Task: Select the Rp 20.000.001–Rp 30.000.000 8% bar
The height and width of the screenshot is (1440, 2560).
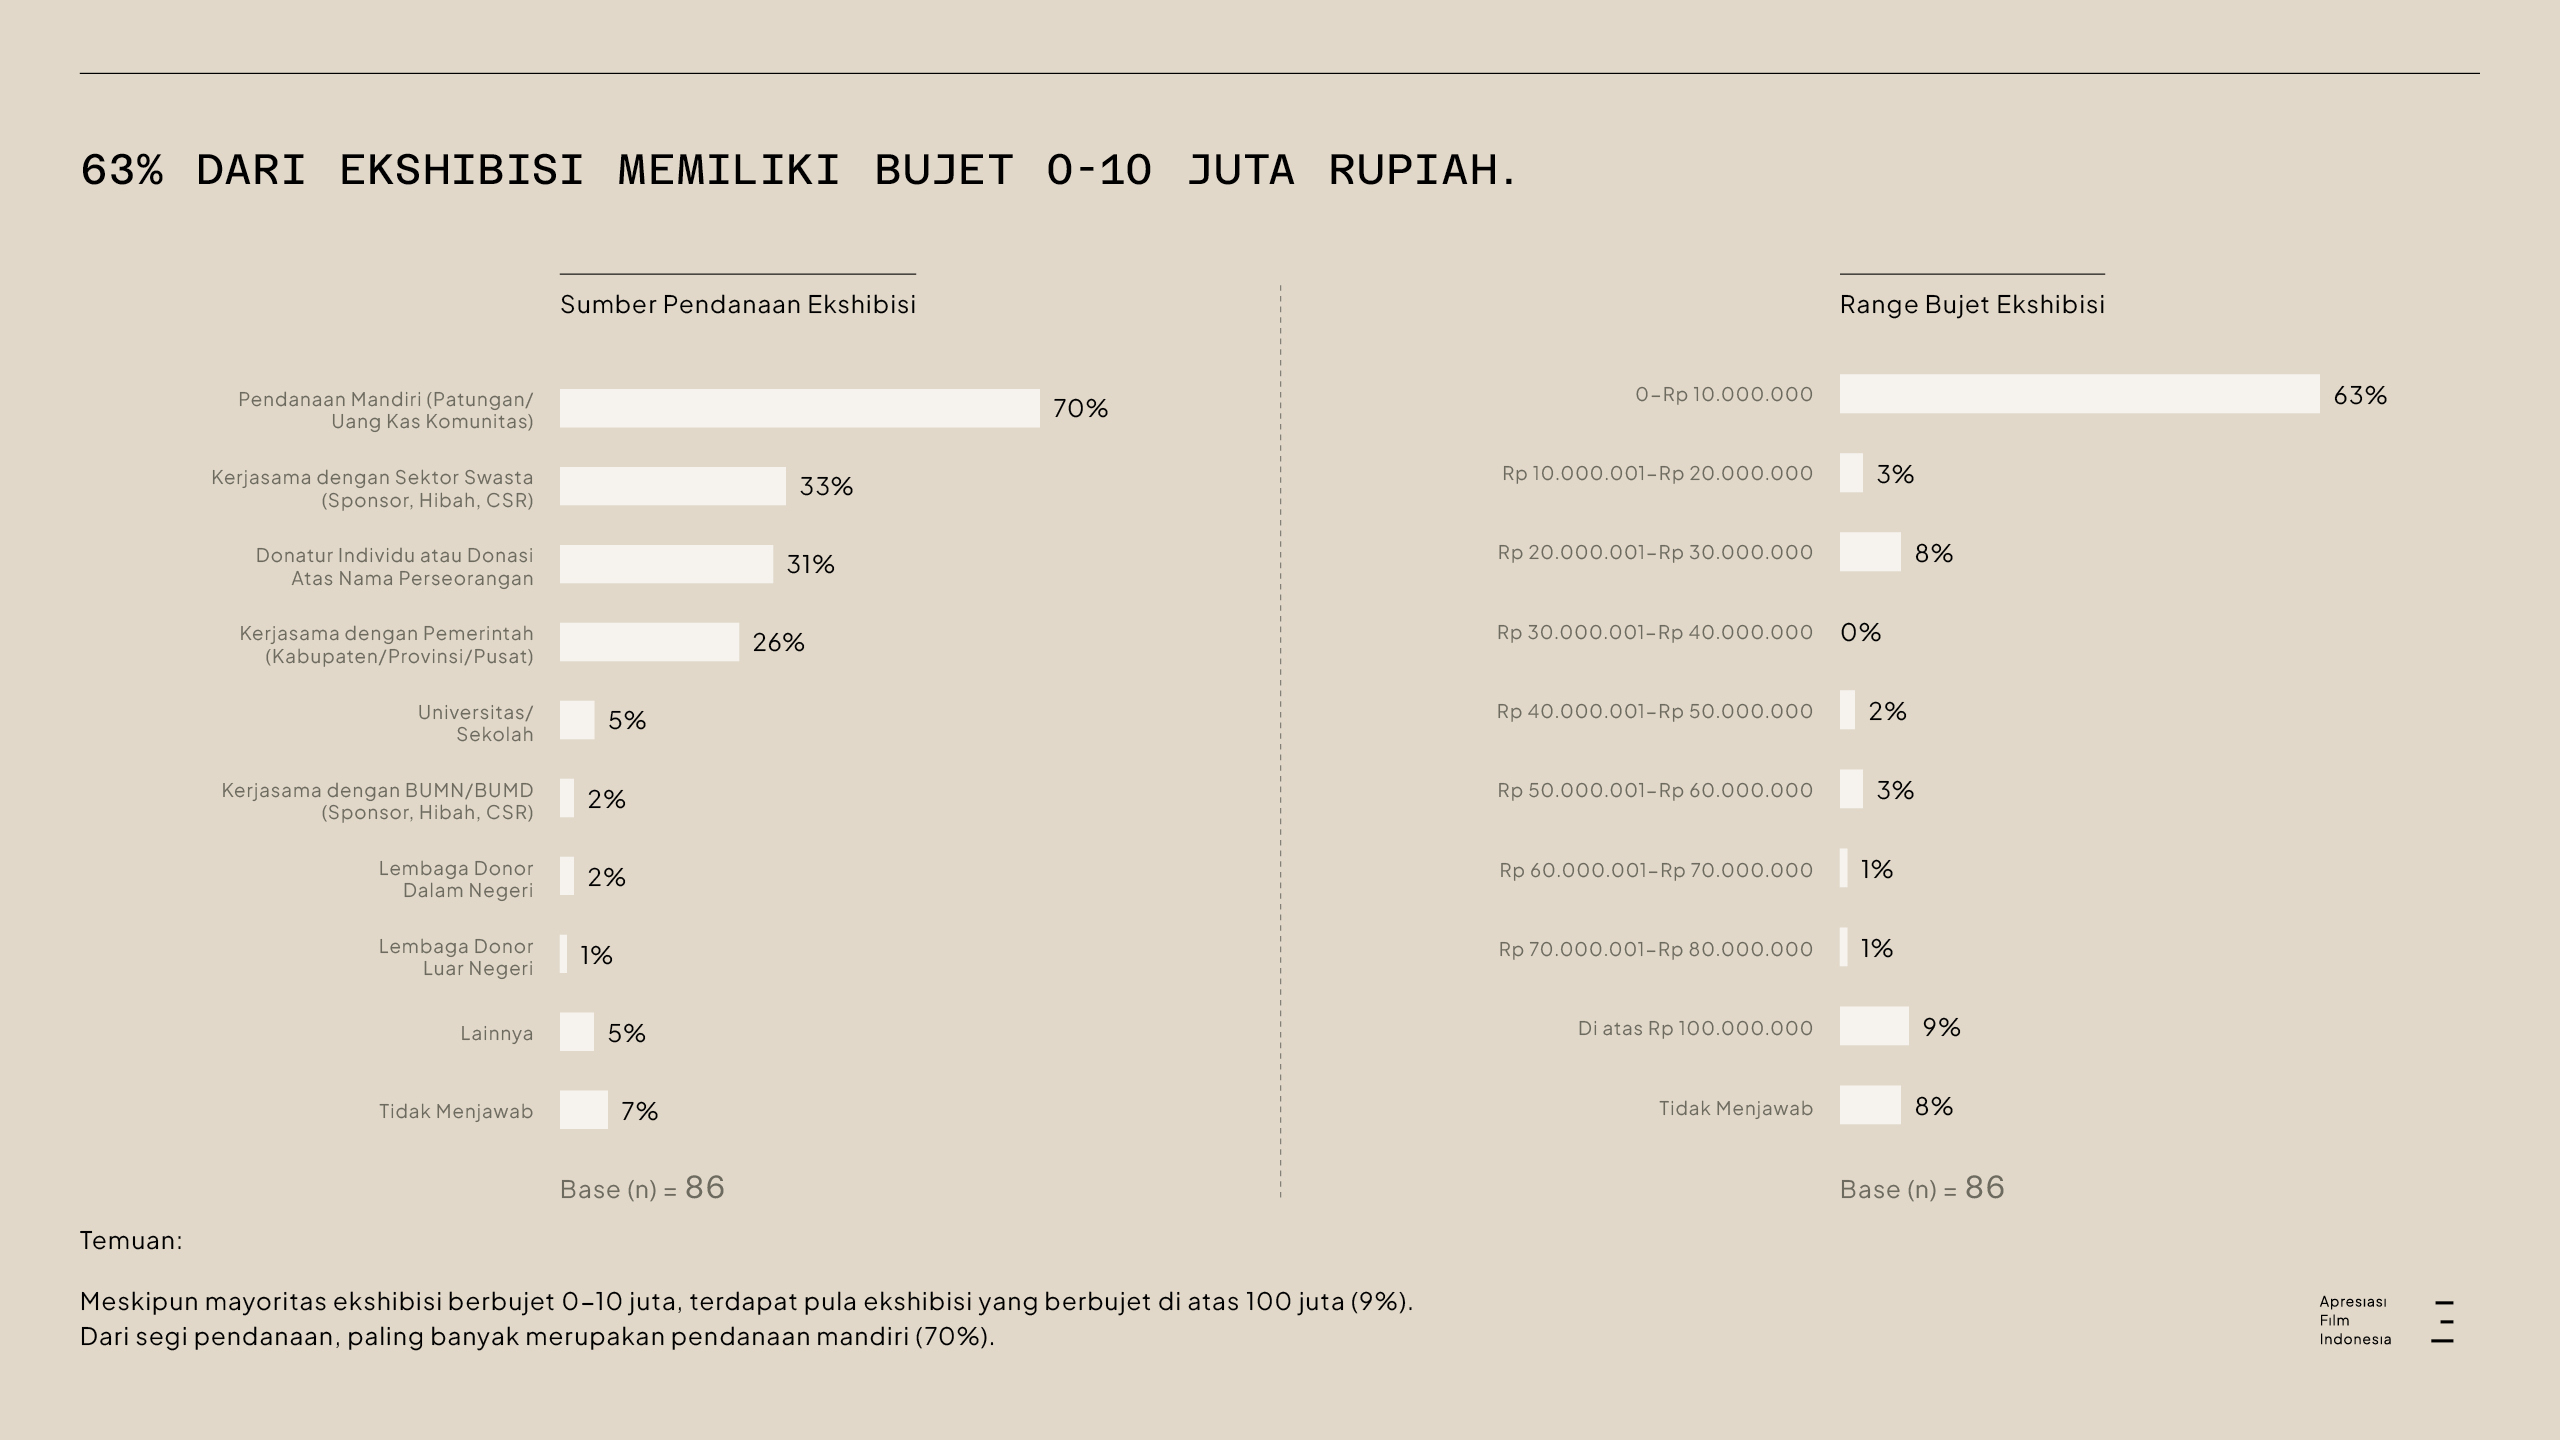Action: pyautogui.click(x=1869, y=552)
